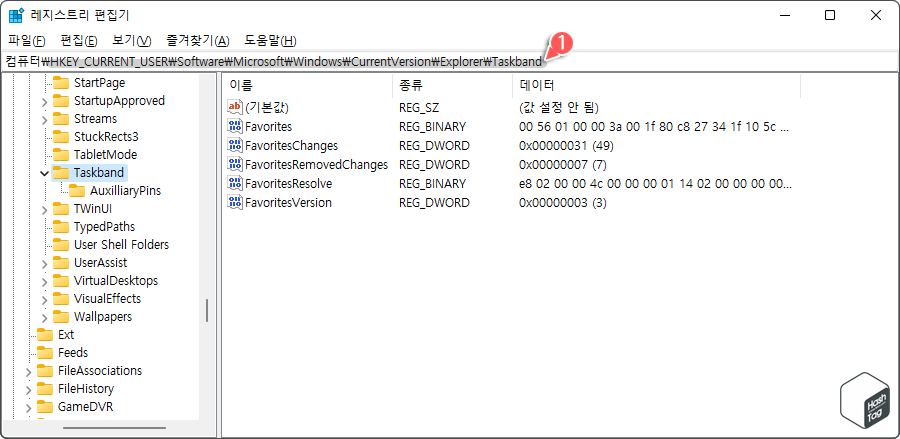900x439 pixels.
Task: Select the StuckRects3 folder icon
Action: [61, 137]
